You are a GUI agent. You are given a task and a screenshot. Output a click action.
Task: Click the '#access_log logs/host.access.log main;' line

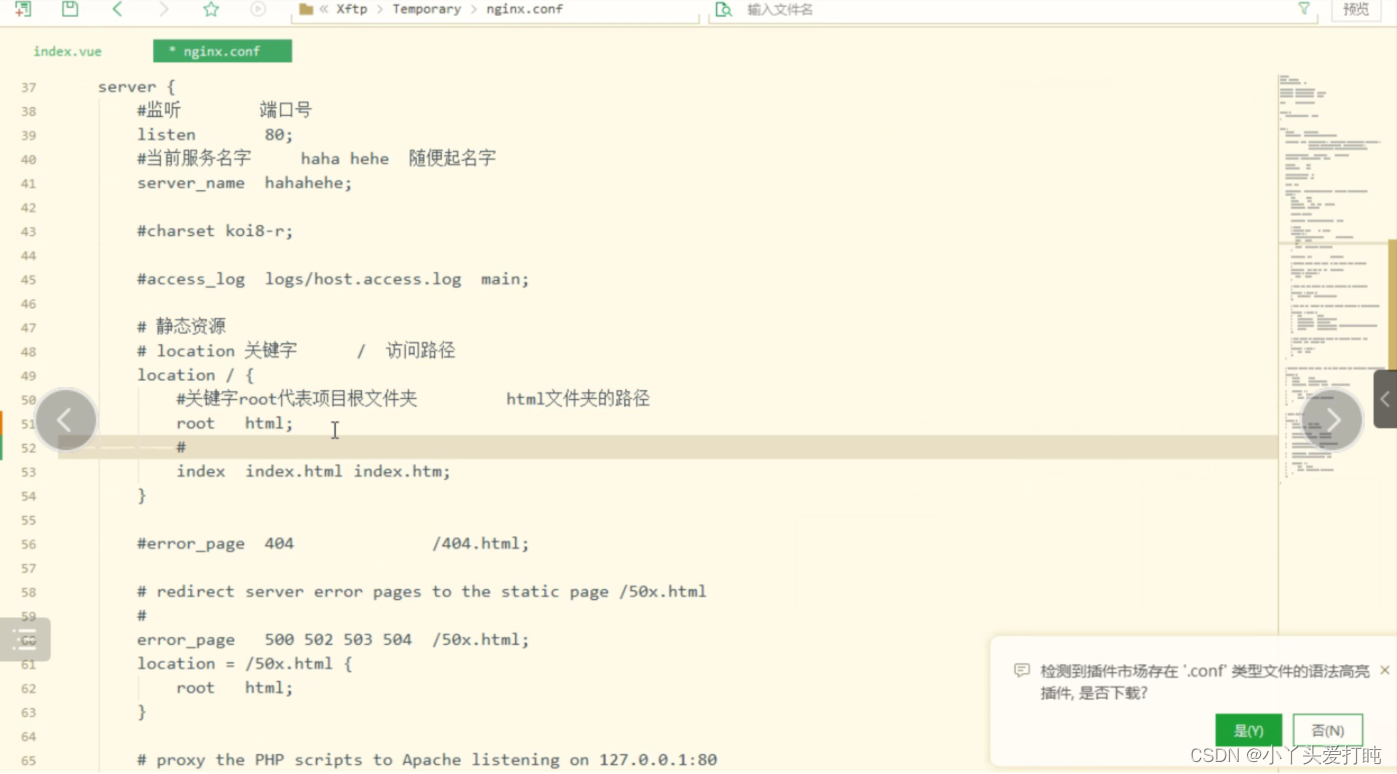click(333, 279)
